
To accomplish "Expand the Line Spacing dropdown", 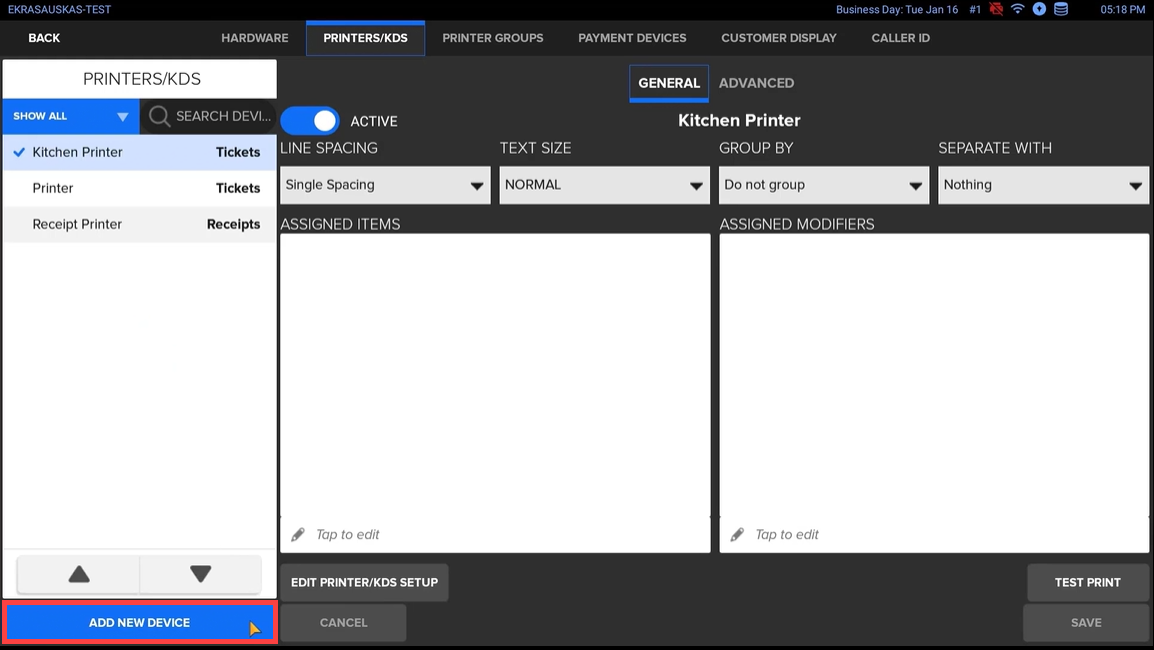I will coord(385,185).
